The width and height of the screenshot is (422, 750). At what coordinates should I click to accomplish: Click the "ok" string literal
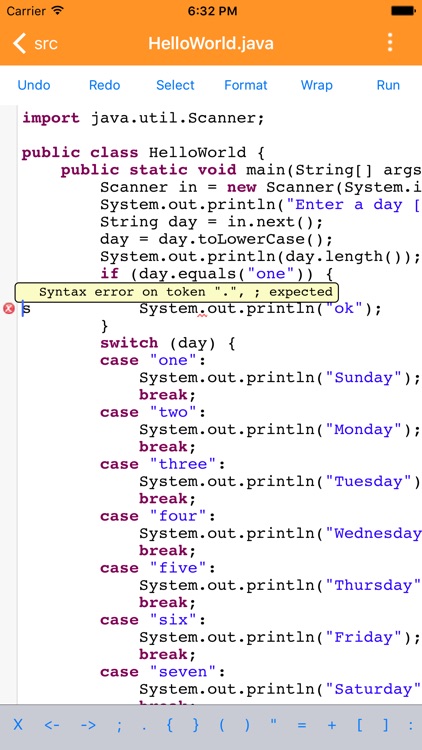(344, 309)
